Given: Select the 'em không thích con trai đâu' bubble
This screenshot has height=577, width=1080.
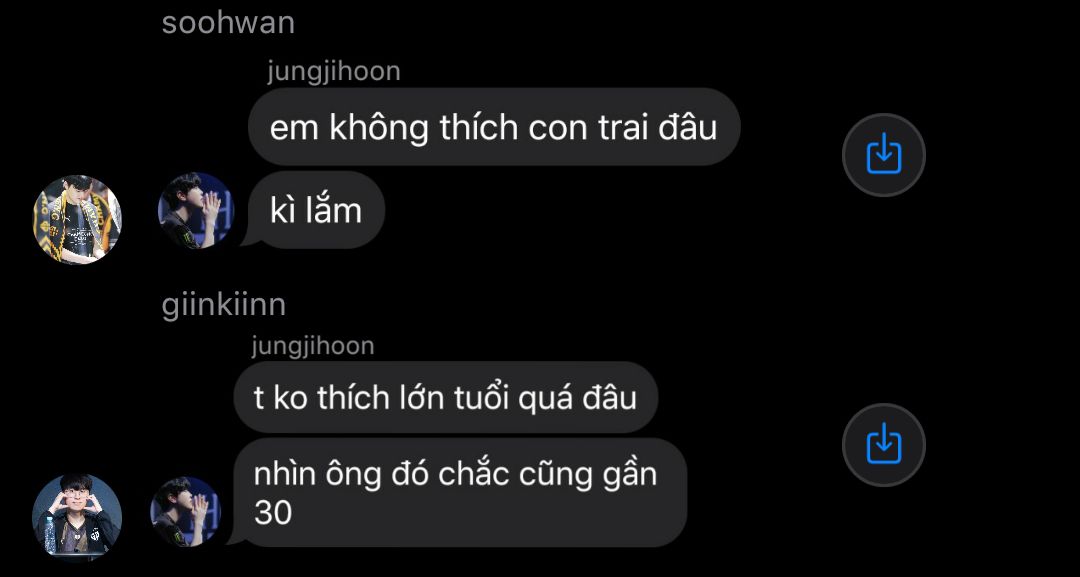Looking at the screenshot, I should pos(494,127).
